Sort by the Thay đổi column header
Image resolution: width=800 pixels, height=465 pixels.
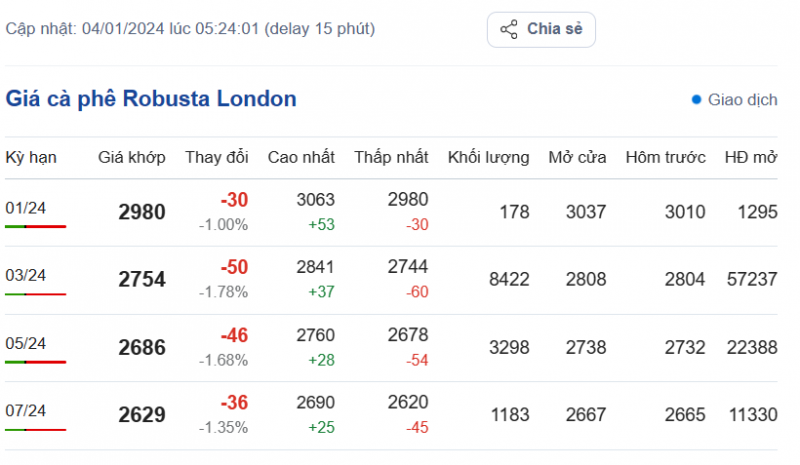(216, 157)
